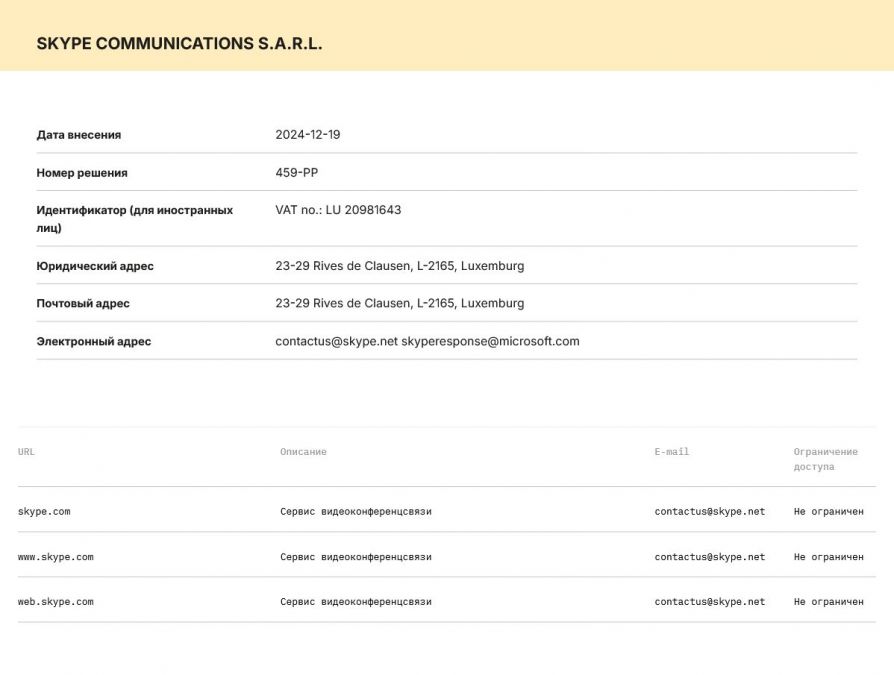Click the e-mail cell in the web.skype.com row

710,601
